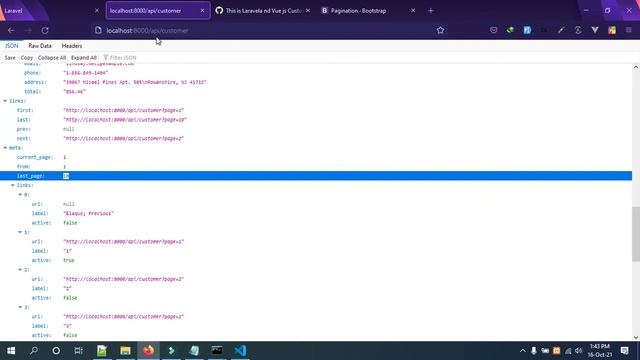Click the microphone tray icon
This screenshot has width=640, height=360.
(x=533, y=351)
